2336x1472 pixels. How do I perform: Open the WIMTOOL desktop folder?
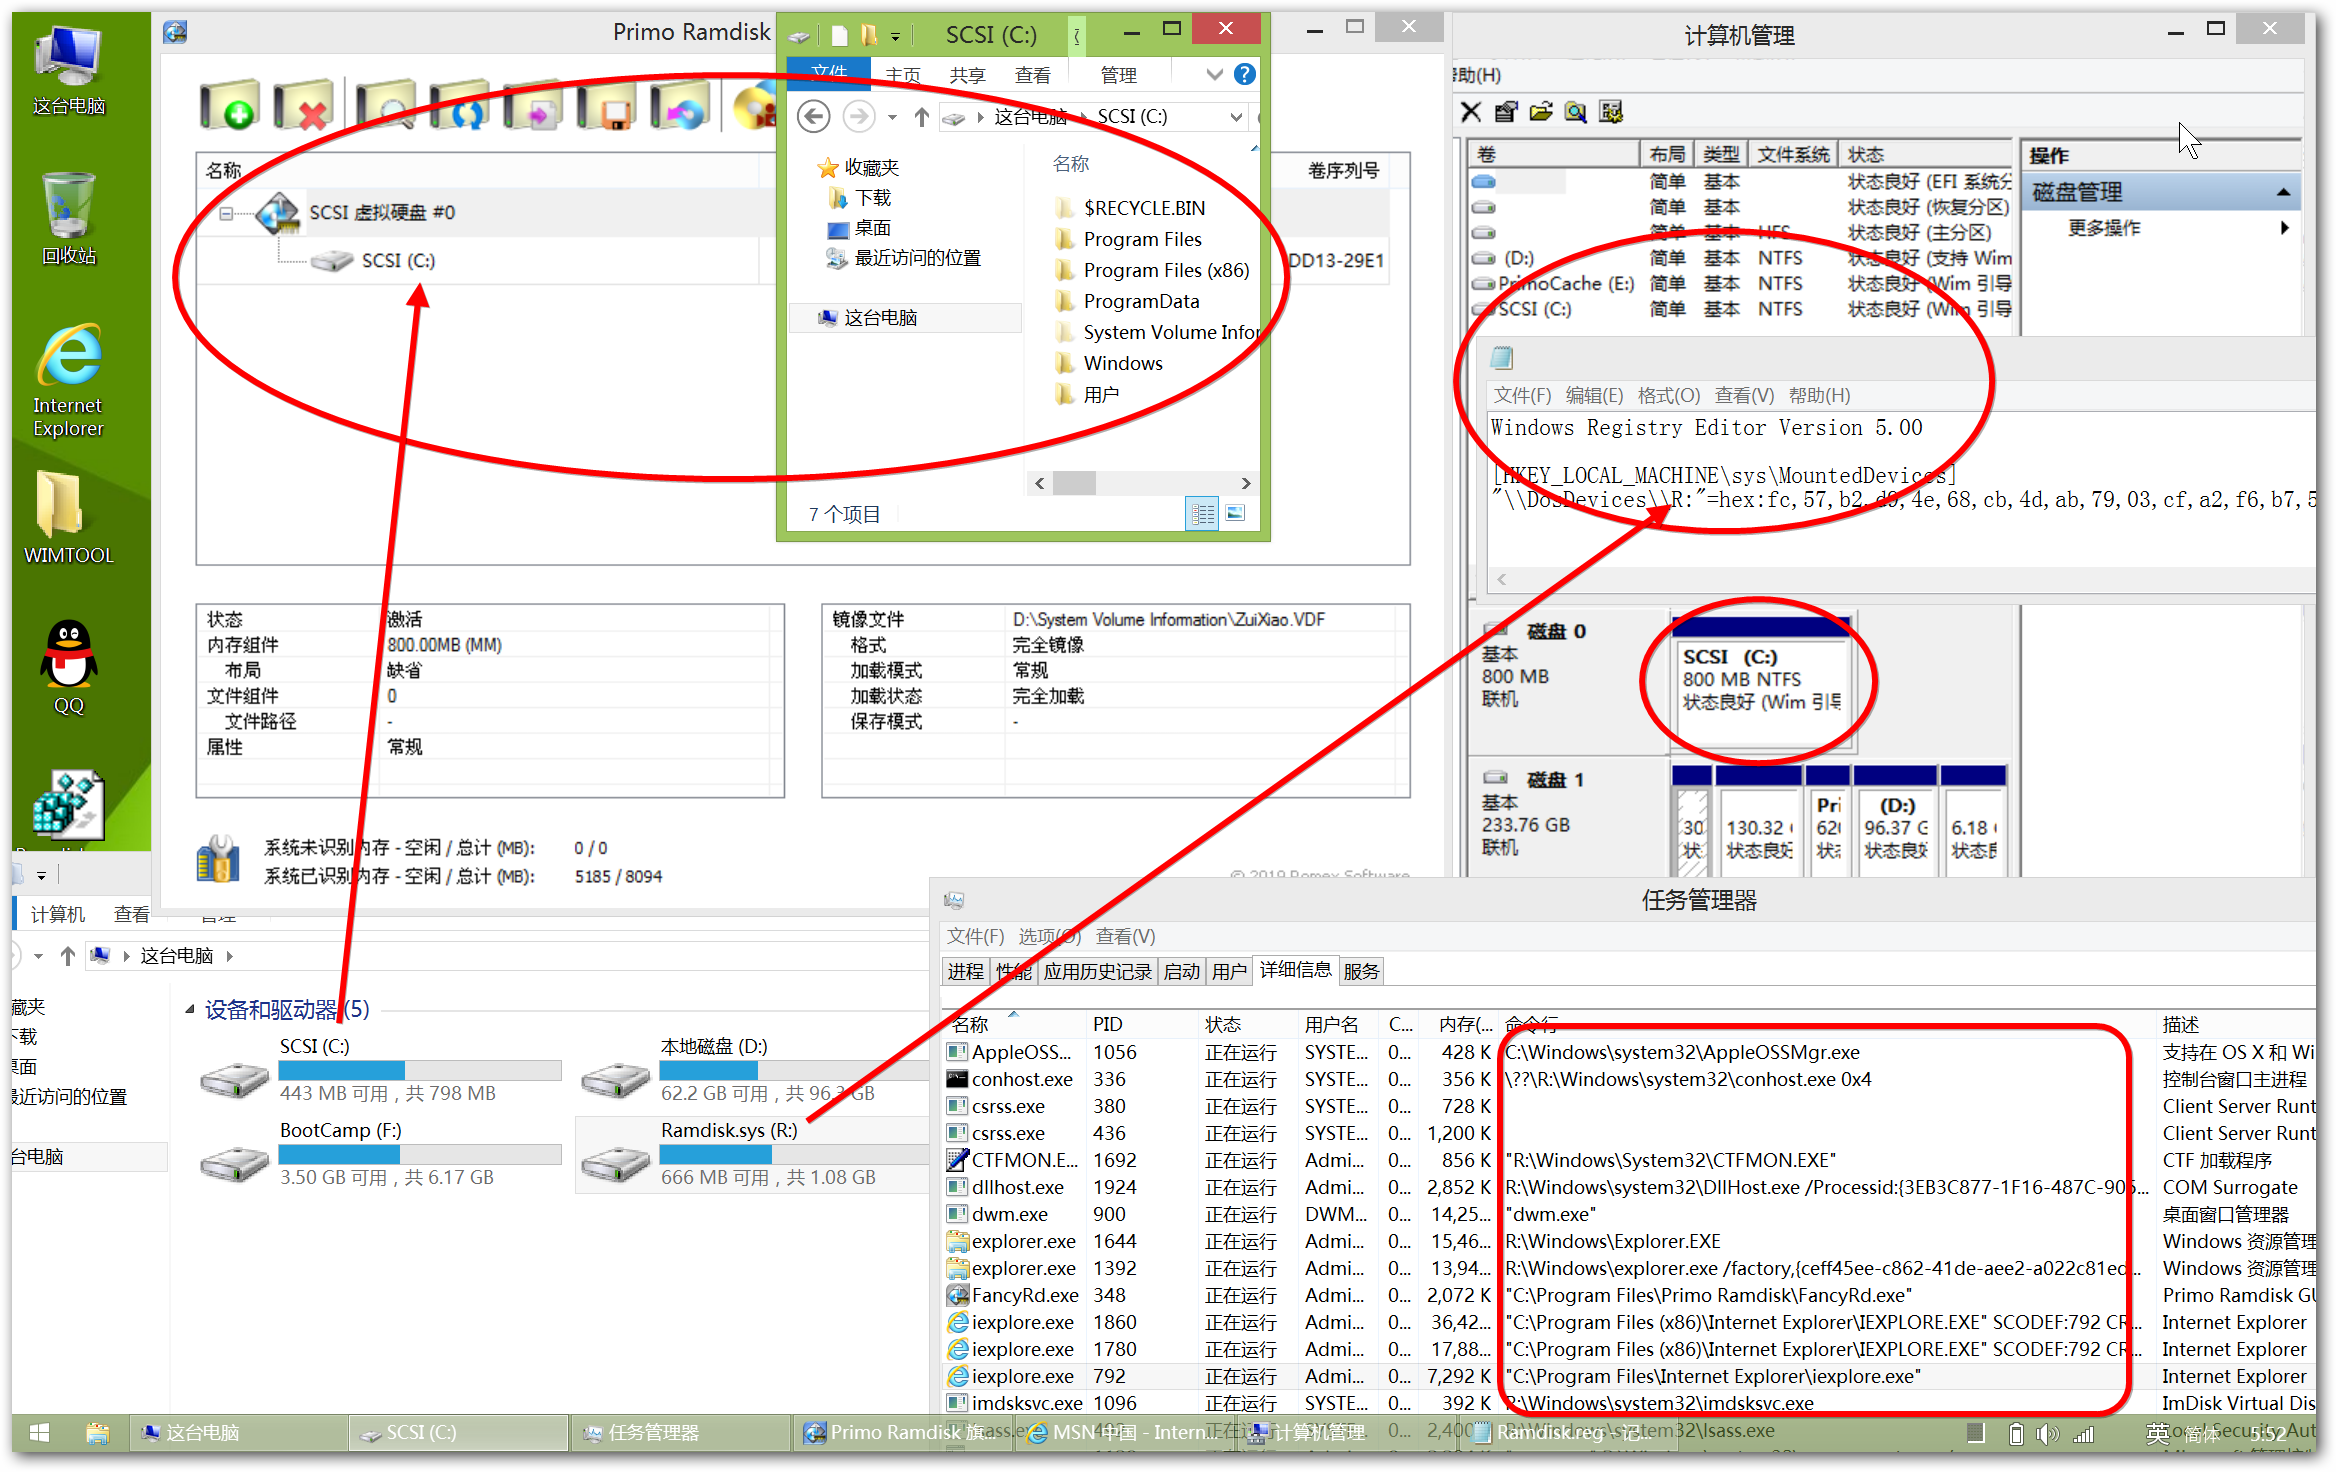coord(68,518)
